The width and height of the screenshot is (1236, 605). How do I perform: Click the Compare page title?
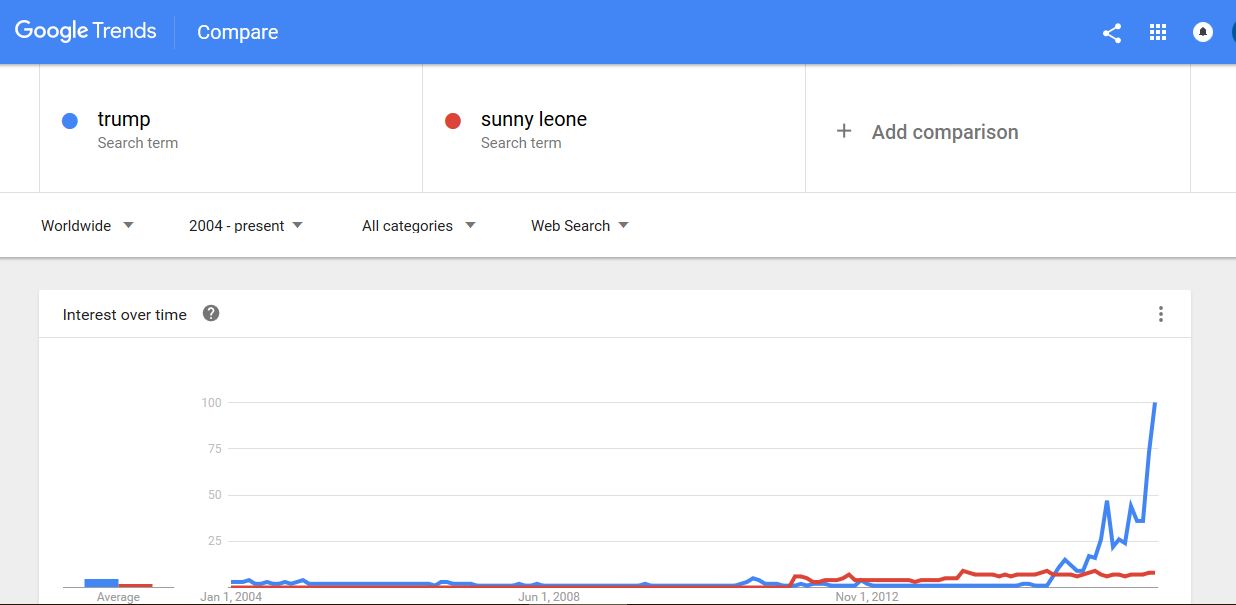[238, 32]
